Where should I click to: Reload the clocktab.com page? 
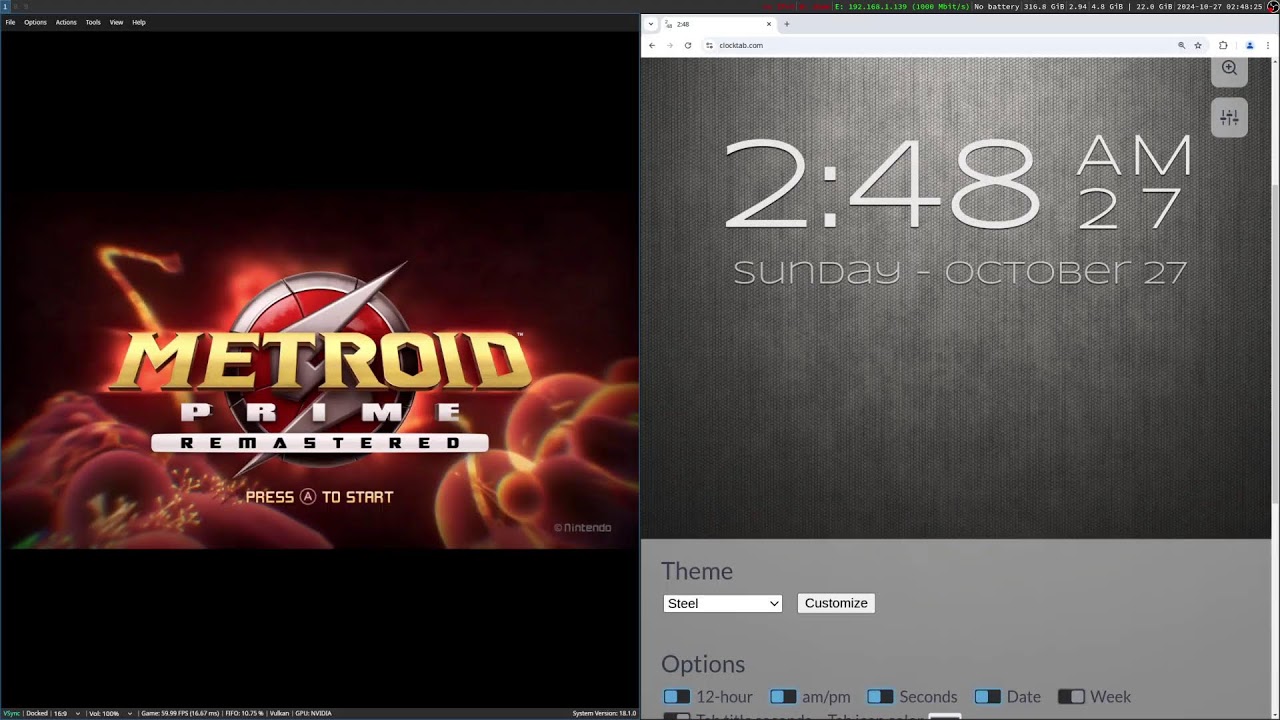[688, 45]
